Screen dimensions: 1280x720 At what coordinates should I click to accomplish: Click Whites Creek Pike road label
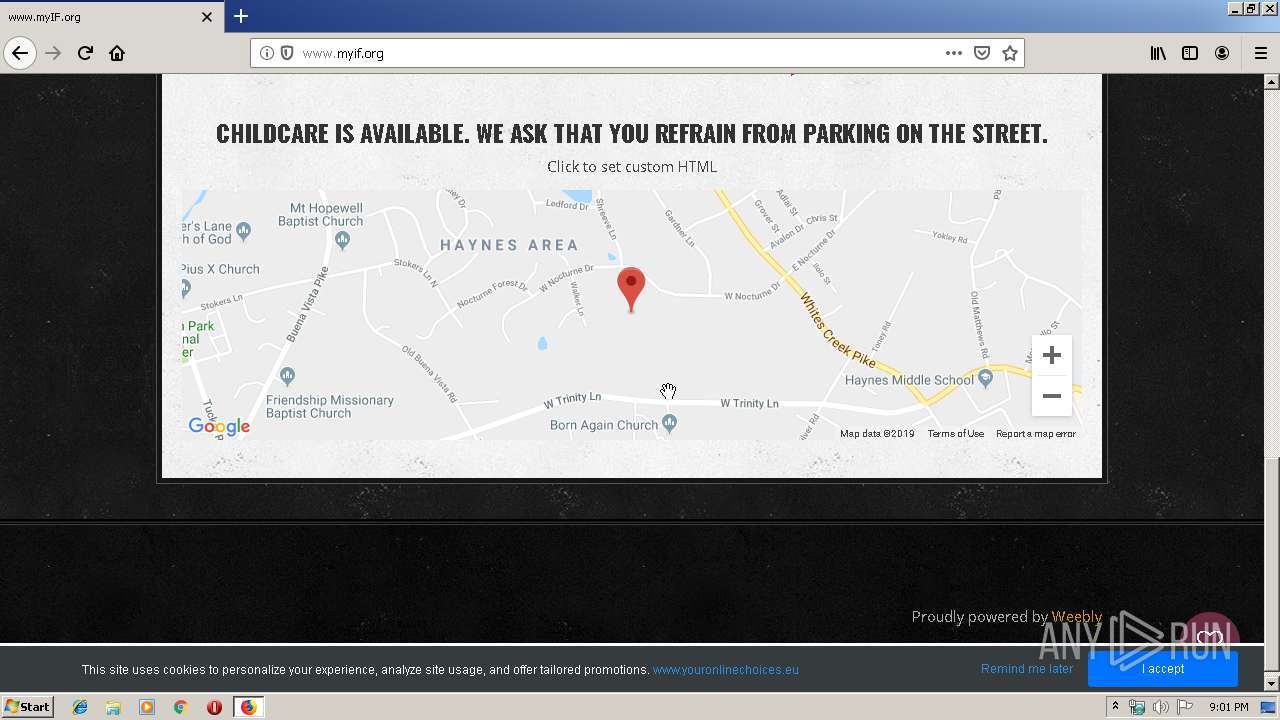(x=838, y=330)
